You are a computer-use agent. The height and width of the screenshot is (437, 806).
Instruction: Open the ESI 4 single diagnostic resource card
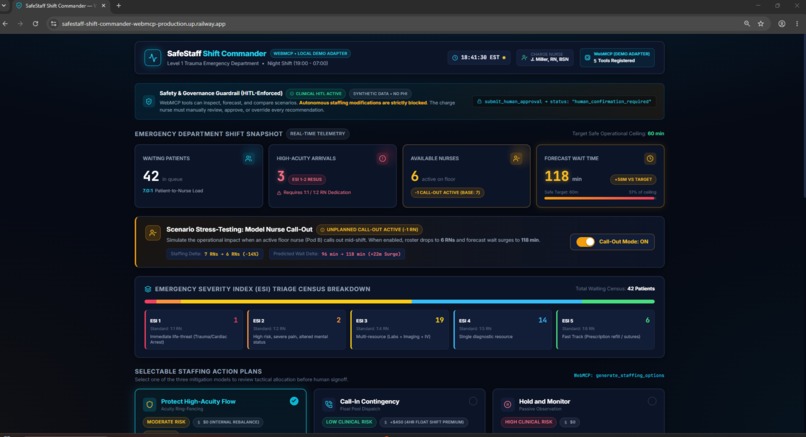pos(502,330)
